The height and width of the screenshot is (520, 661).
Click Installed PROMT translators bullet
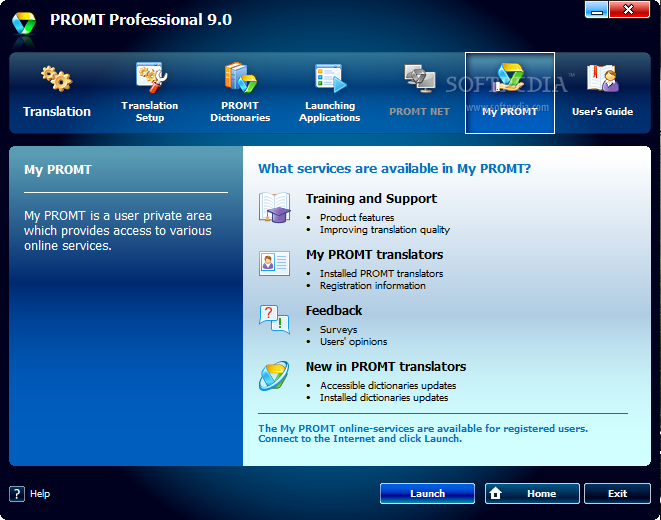(x=382, y=273)
